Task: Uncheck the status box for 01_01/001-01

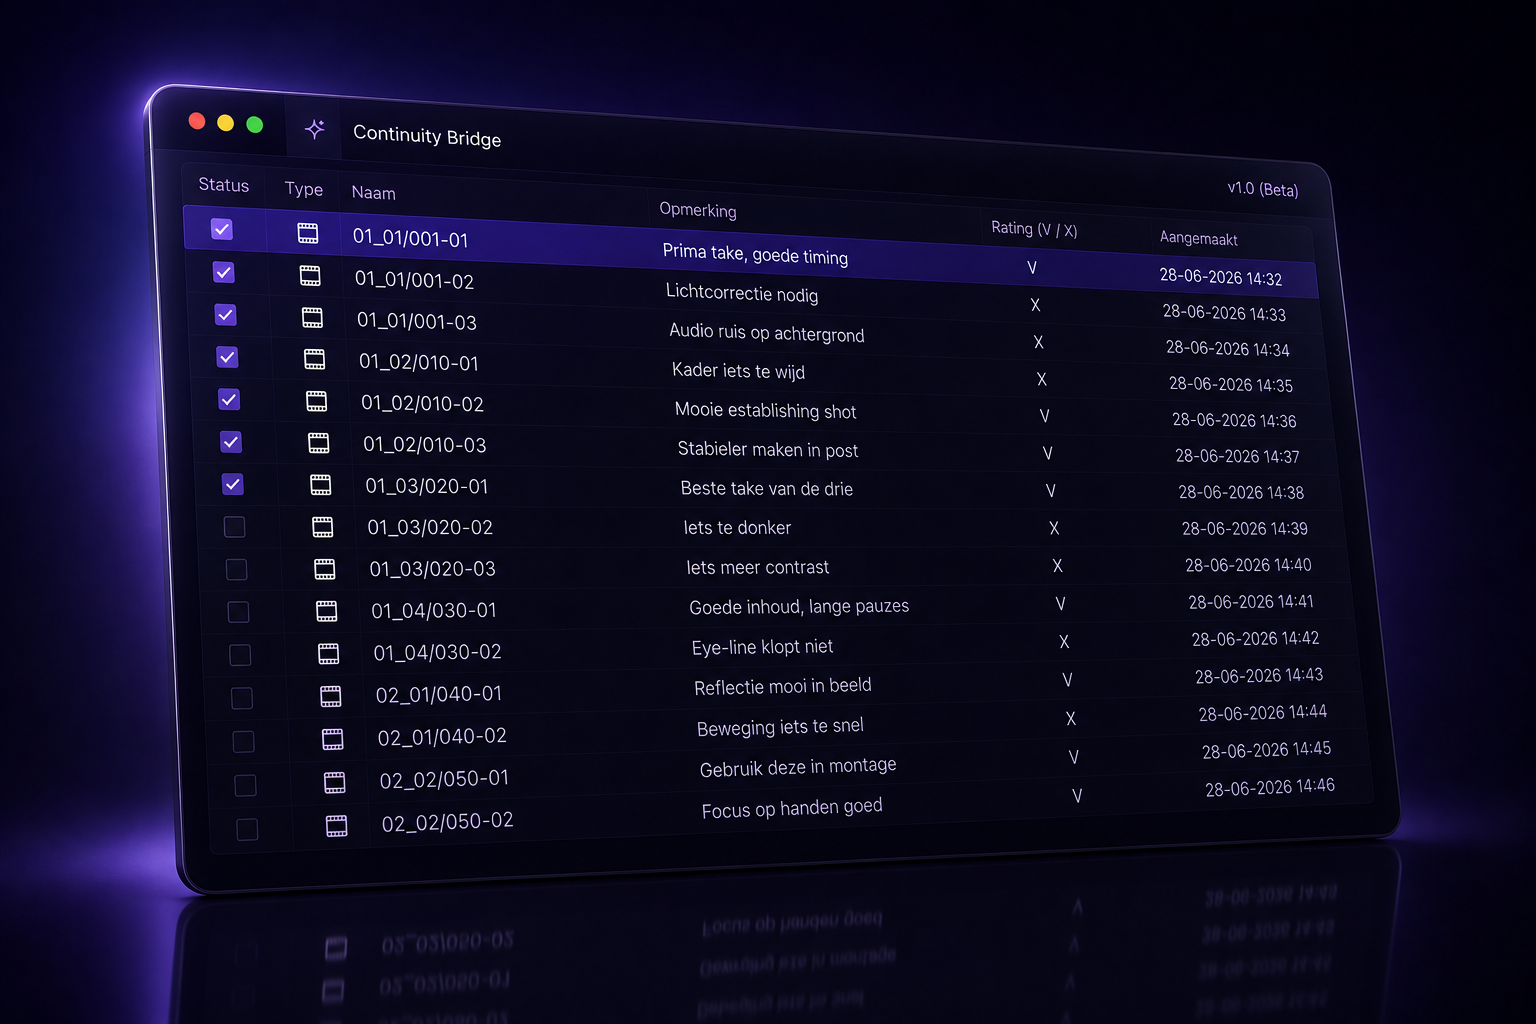Action: tap(222, 229)
